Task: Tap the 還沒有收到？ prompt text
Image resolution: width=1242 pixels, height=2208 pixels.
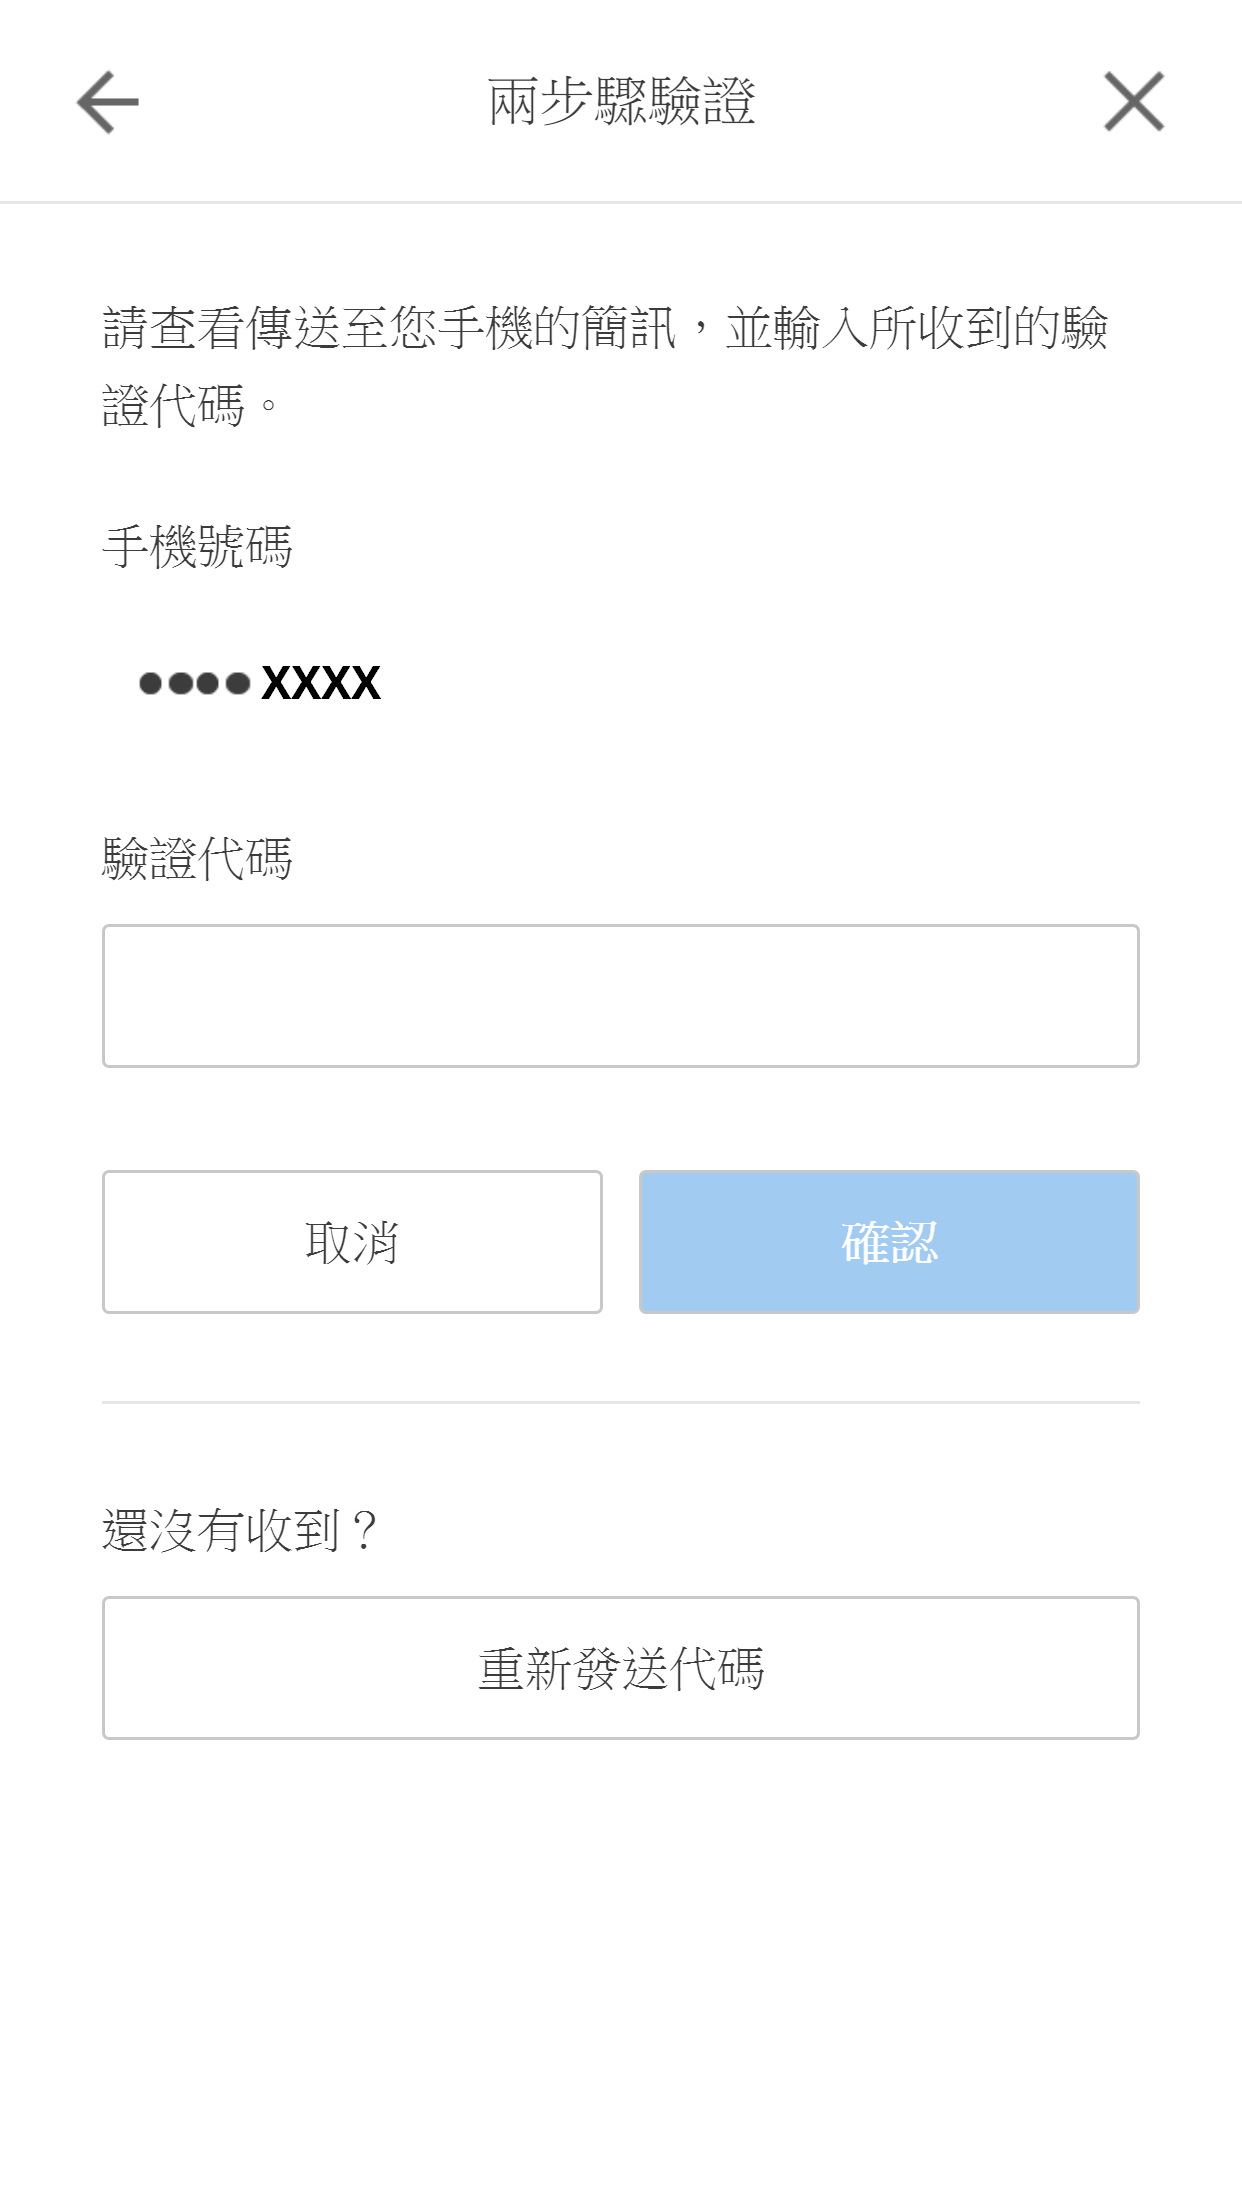Action: pos(240,1531)
